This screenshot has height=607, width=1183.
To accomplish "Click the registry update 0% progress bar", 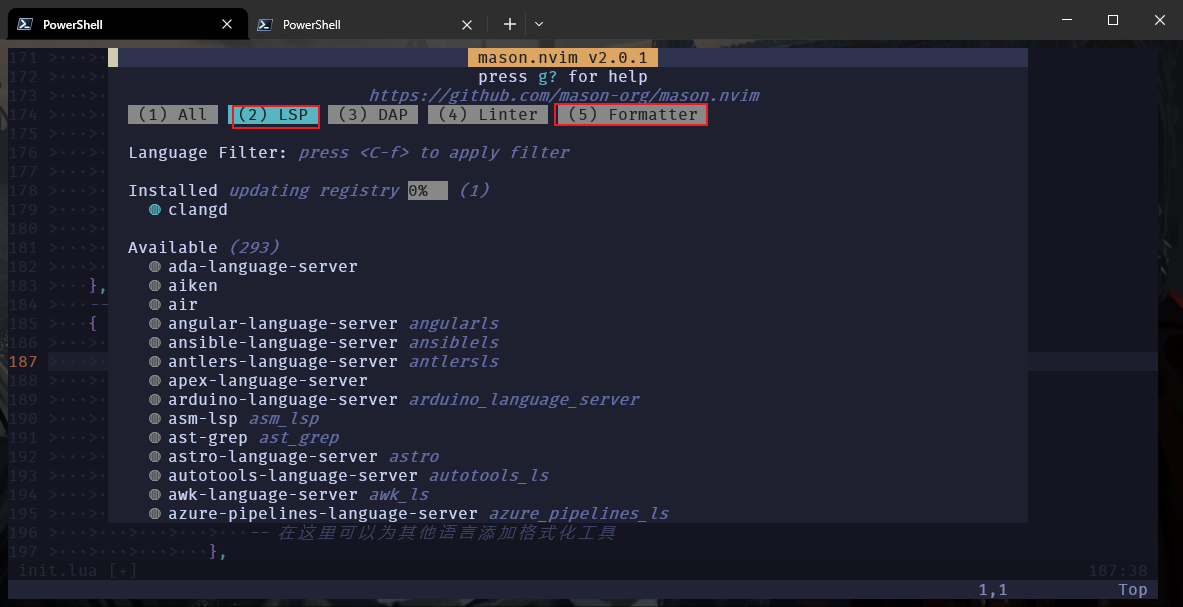I will [x=427, y=191].
